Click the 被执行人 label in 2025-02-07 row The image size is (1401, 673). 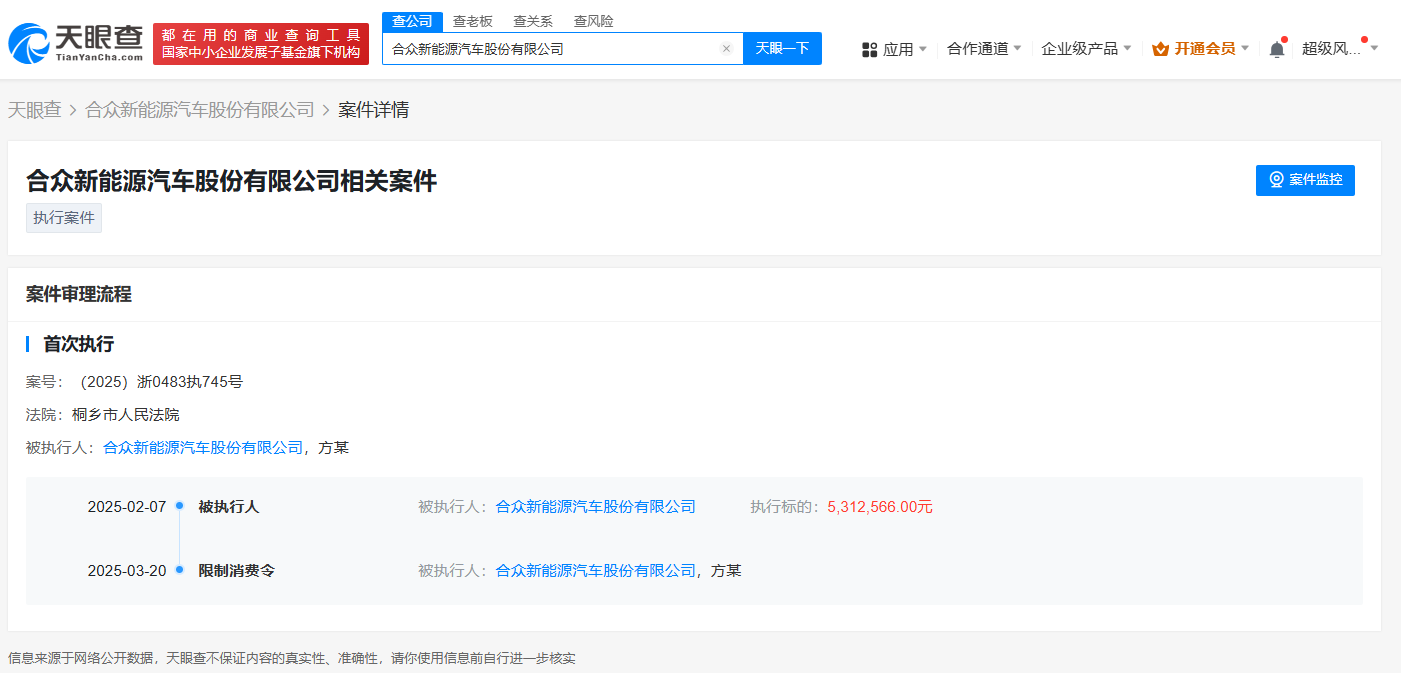(x=228, y=507)
